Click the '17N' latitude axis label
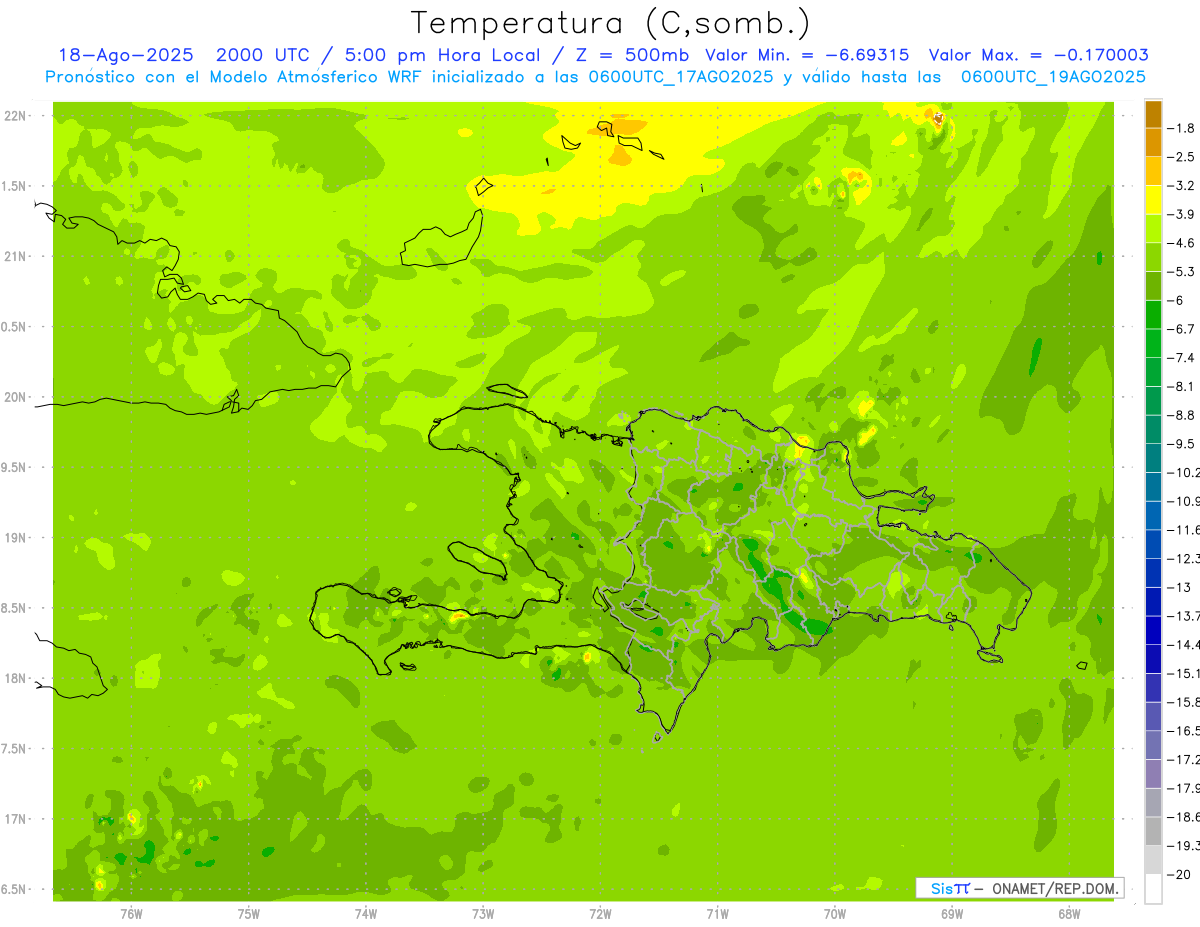 pyautogui.click(x=15, y=819)
